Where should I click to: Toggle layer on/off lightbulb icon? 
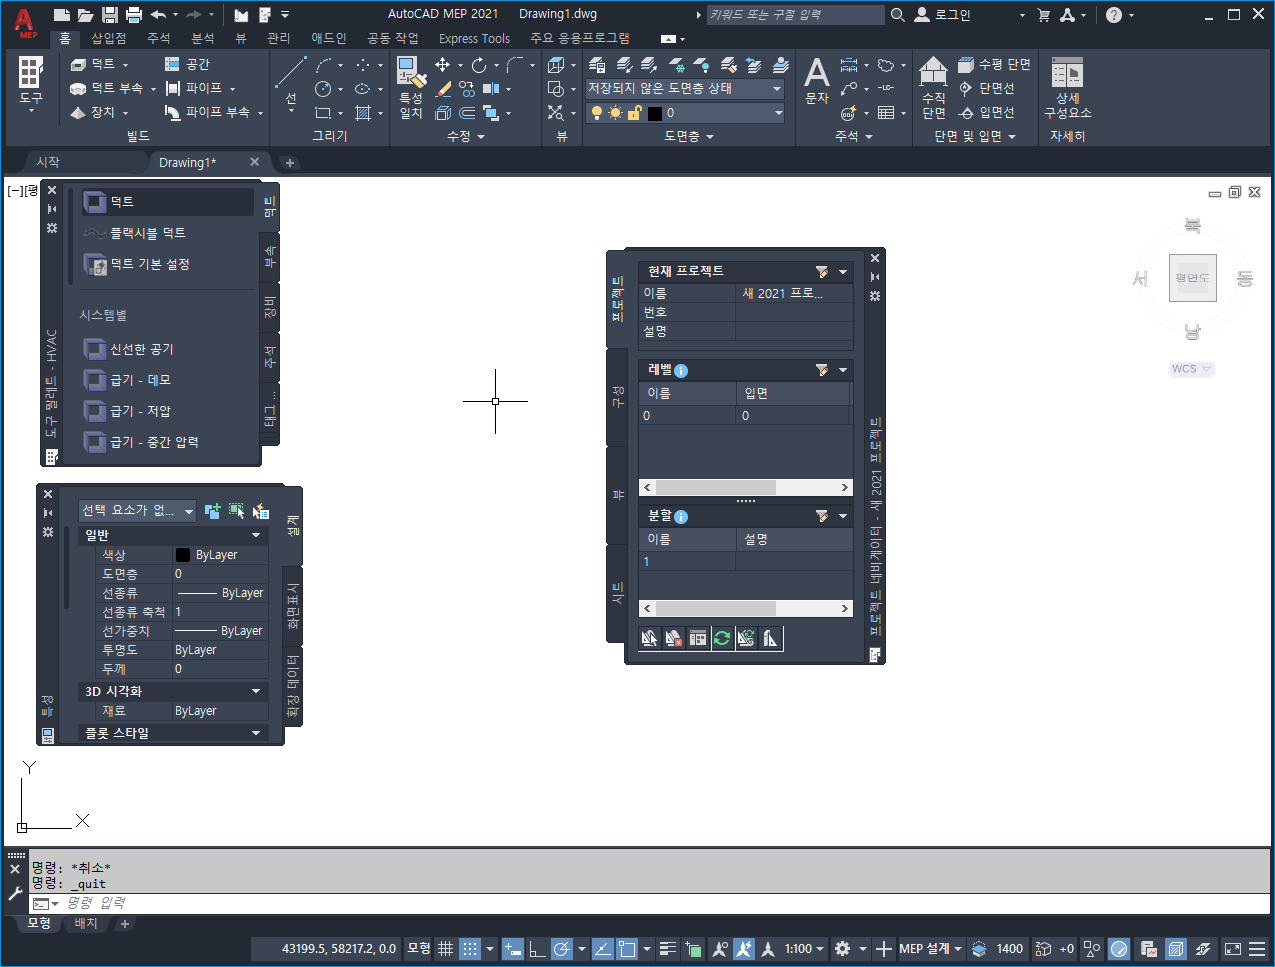597,113
